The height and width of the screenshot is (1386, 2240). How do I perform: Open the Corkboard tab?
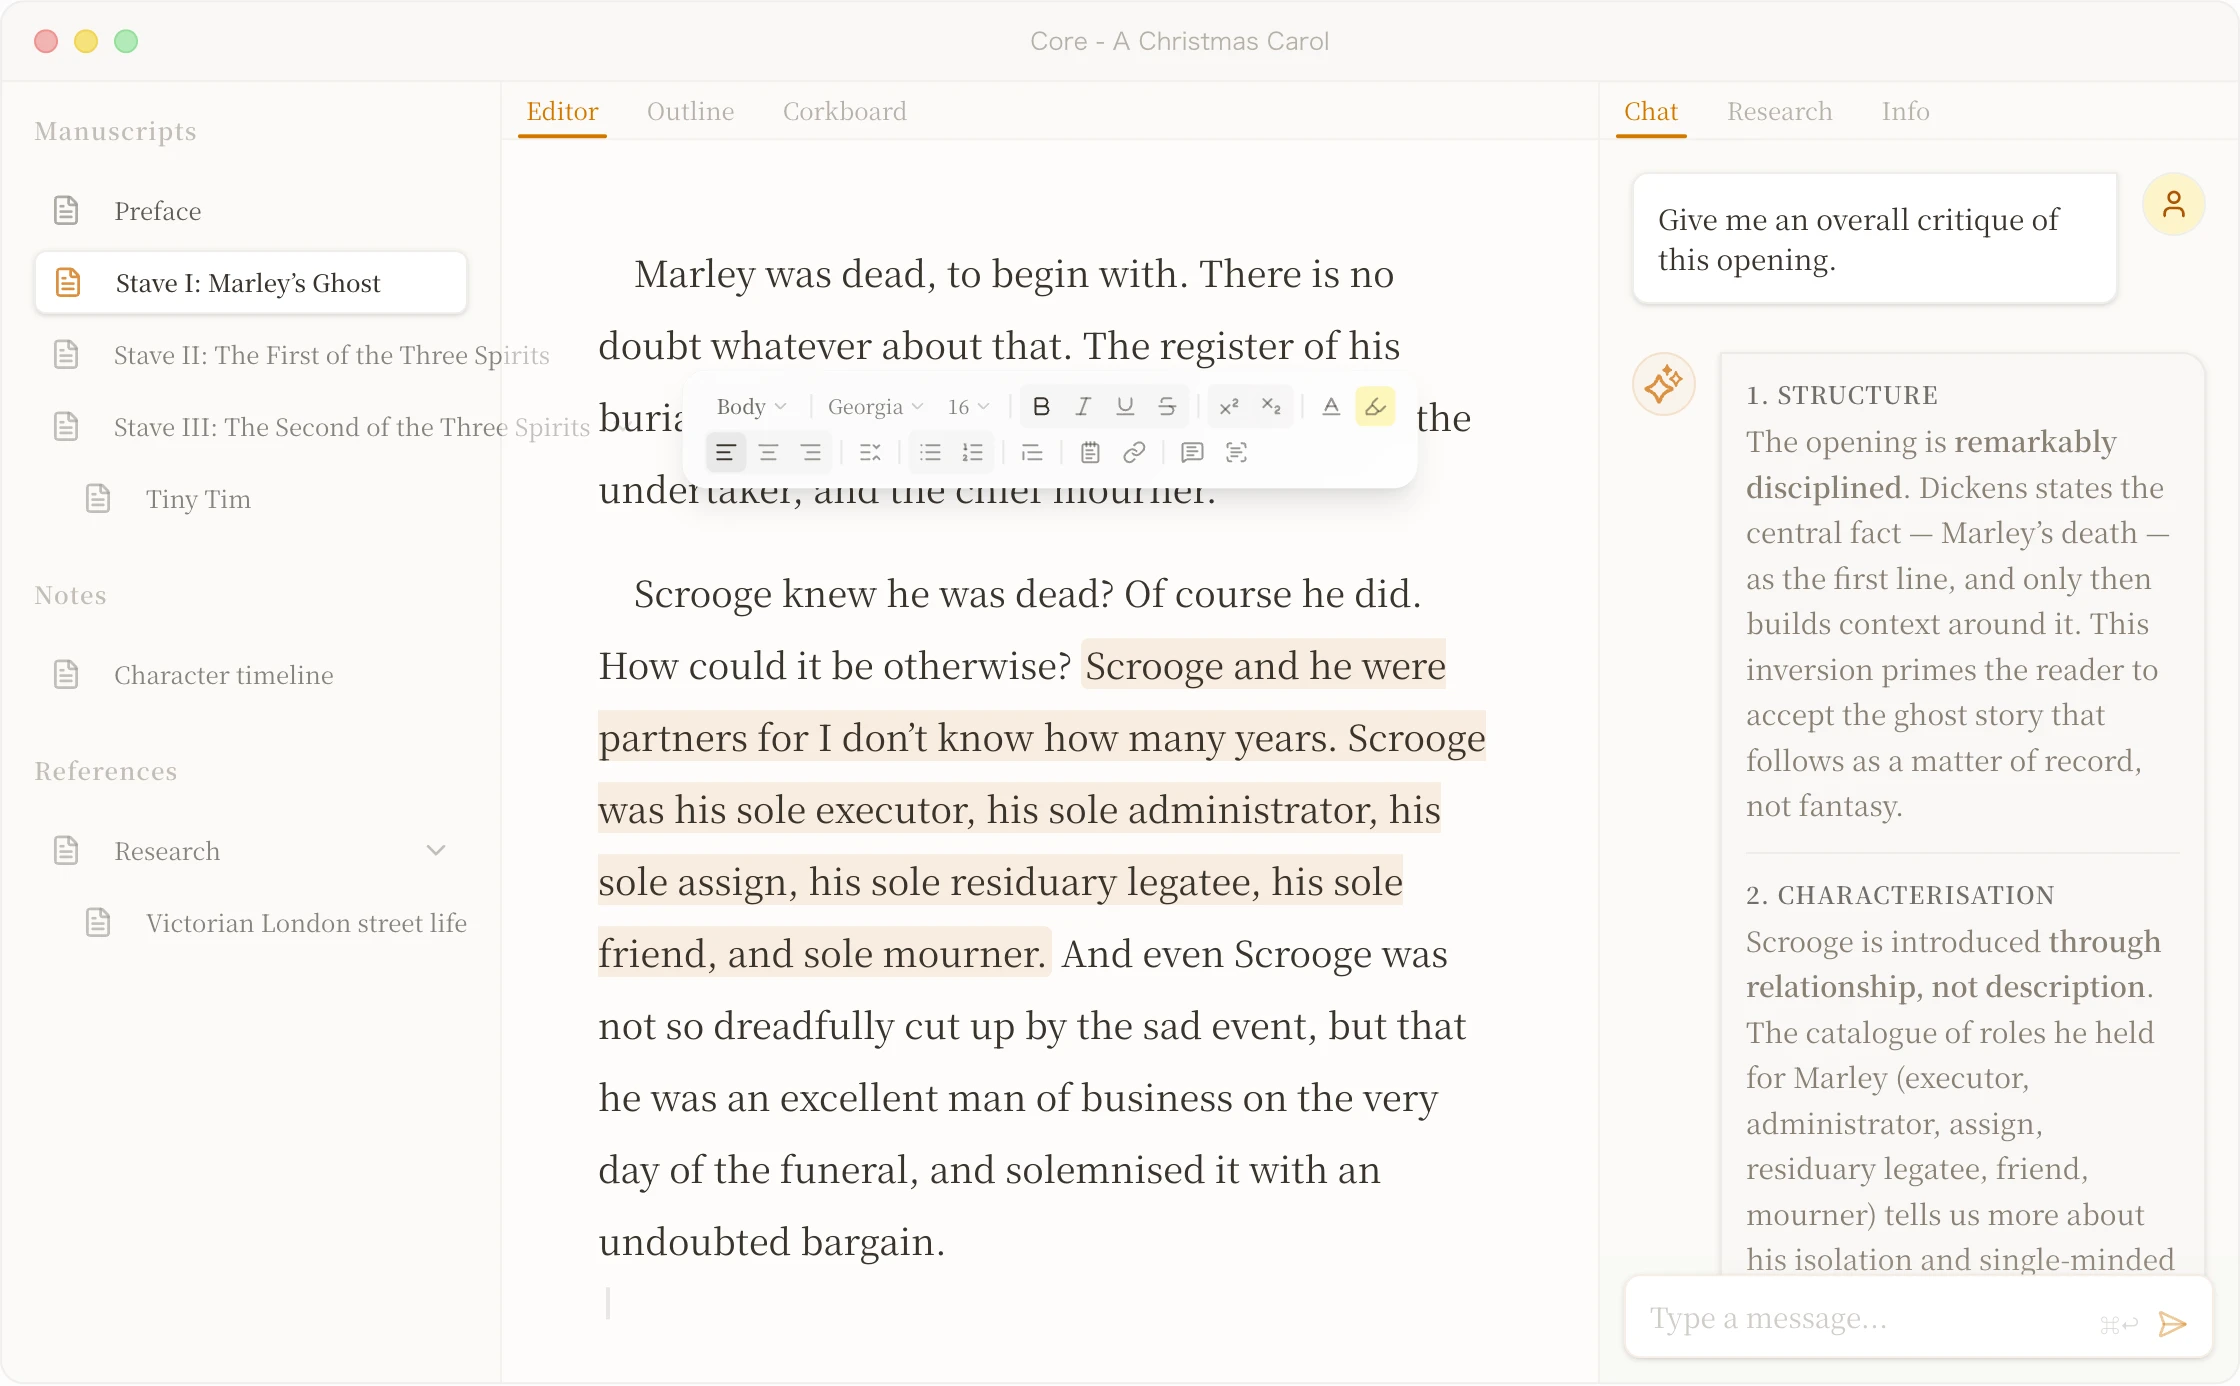(x=845, y=111)
